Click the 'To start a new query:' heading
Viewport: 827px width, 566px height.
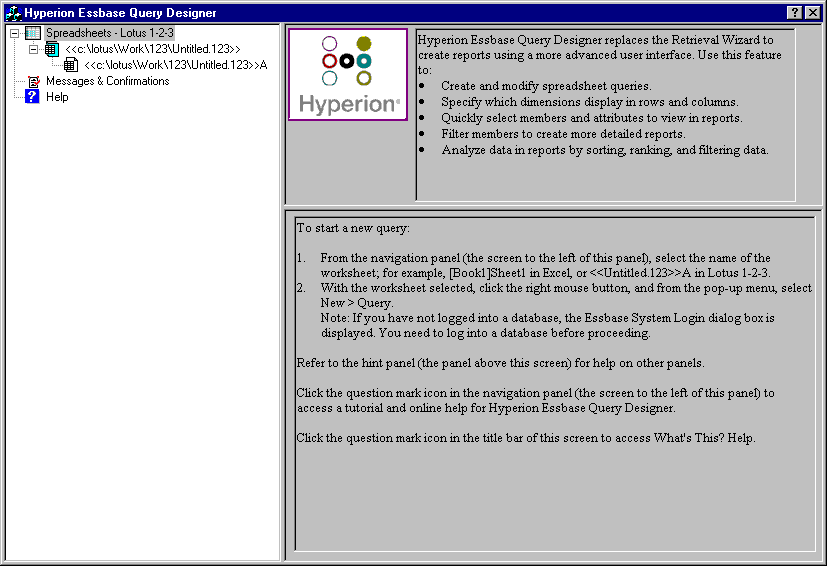[353, 228]
